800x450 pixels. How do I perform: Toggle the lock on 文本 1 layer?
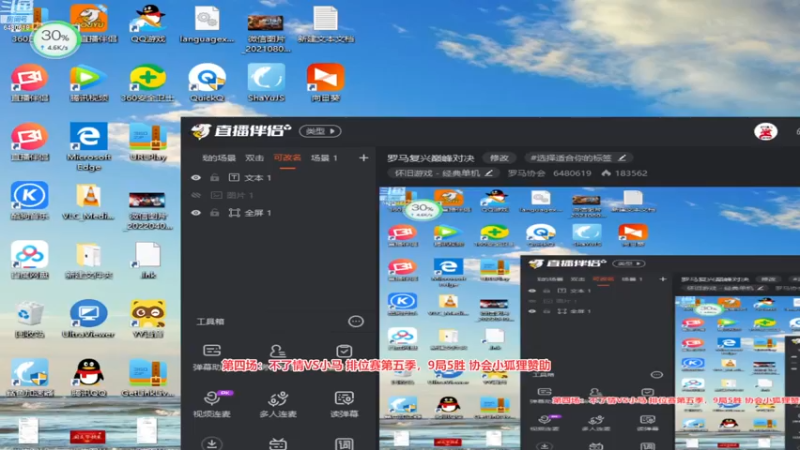(215, 178)
